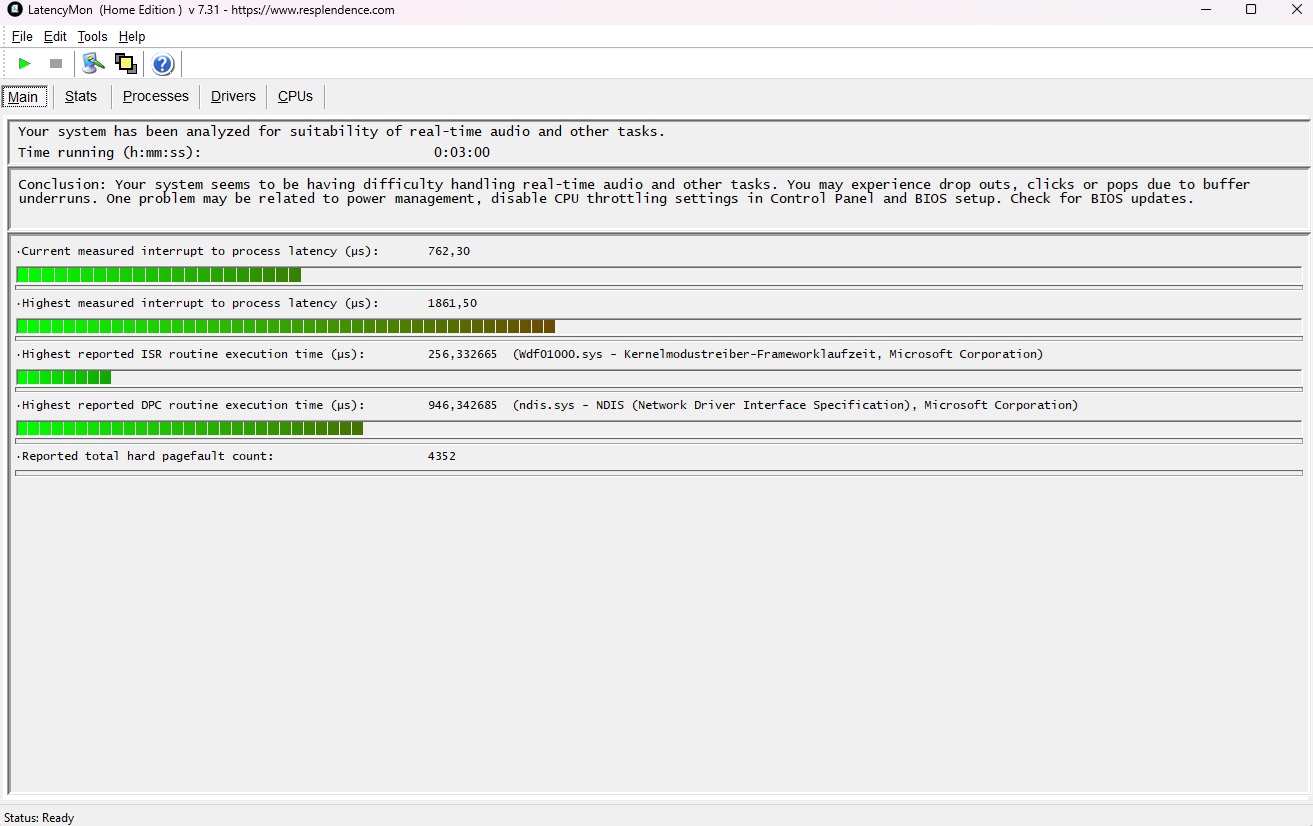Close the LatencyMon window
Screen dimensions: 1313x826
coord(1296,10)
